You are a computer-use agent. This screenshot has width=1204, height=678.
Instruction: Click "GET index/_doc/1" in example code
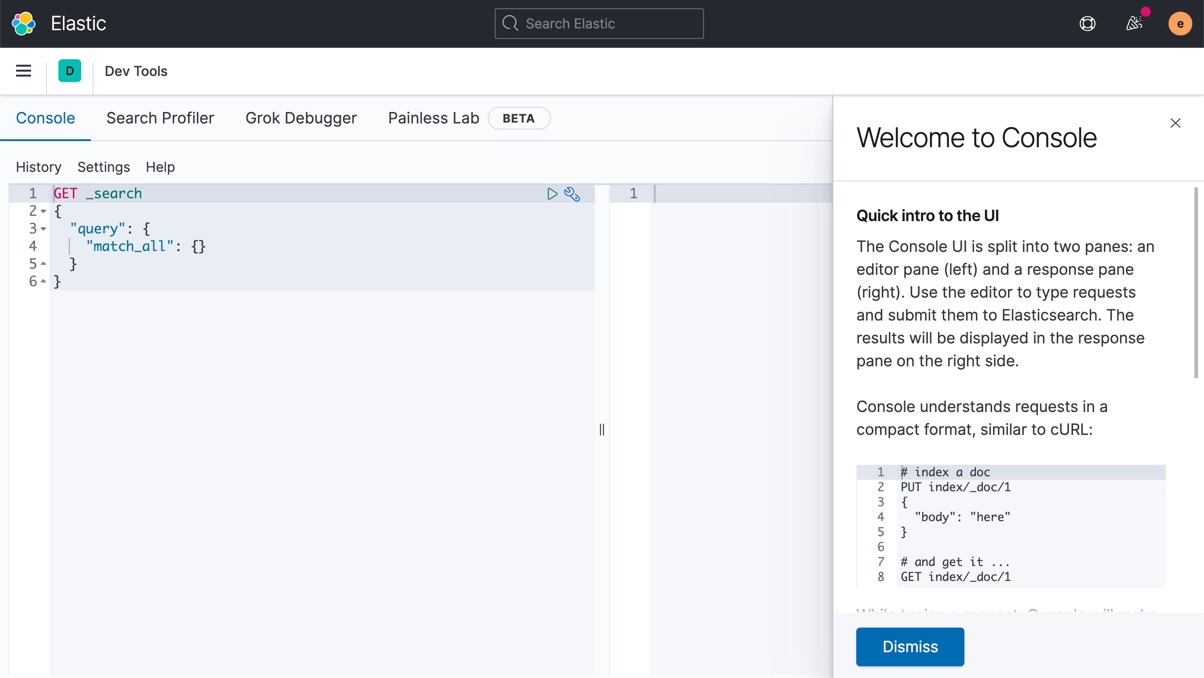[x=956, y=577]
